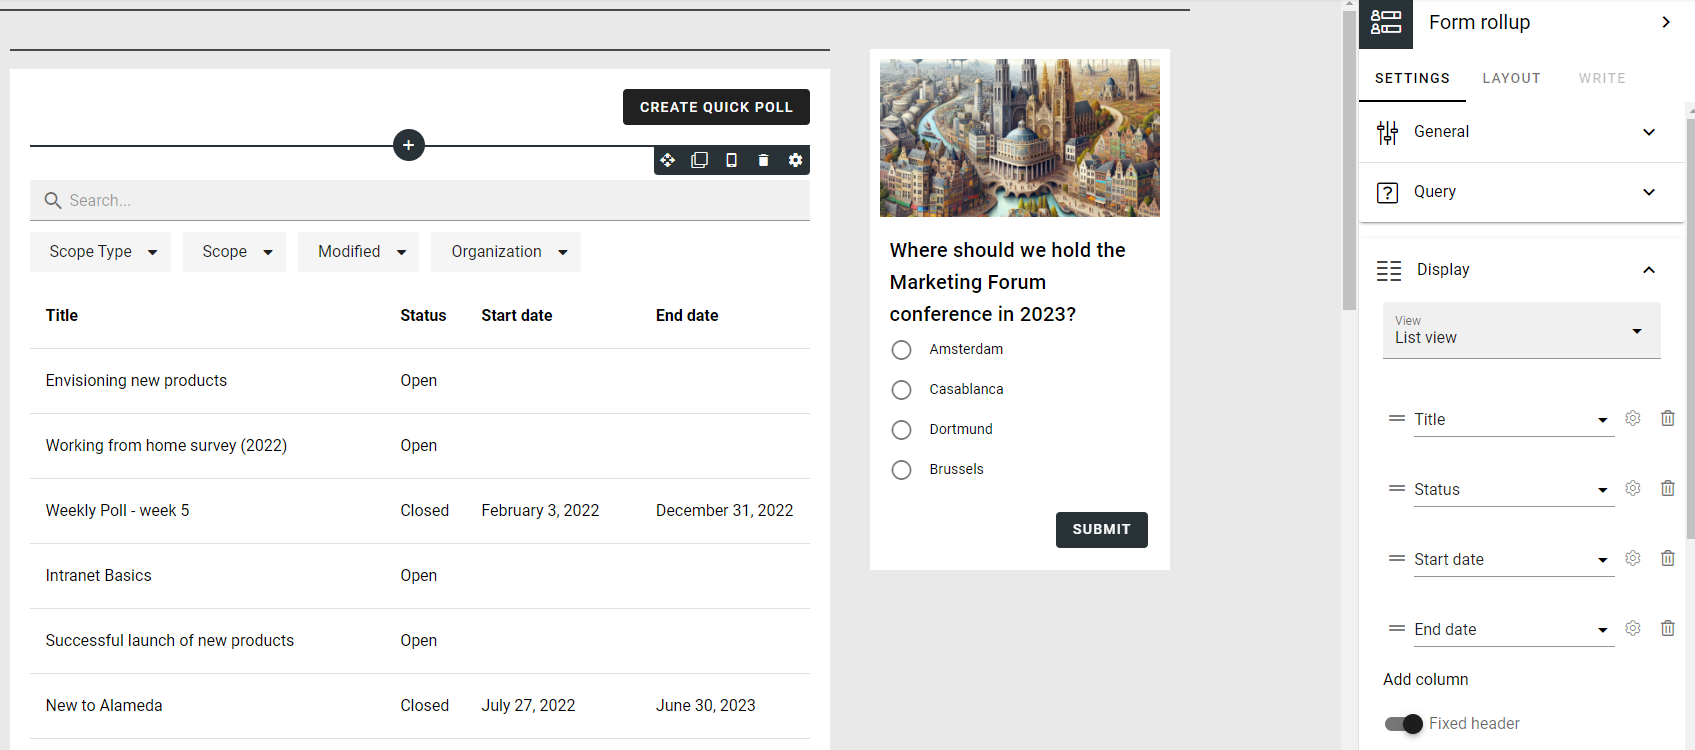Open the End date column field dropdown
1695x750 pixels.
(1514, 630)
